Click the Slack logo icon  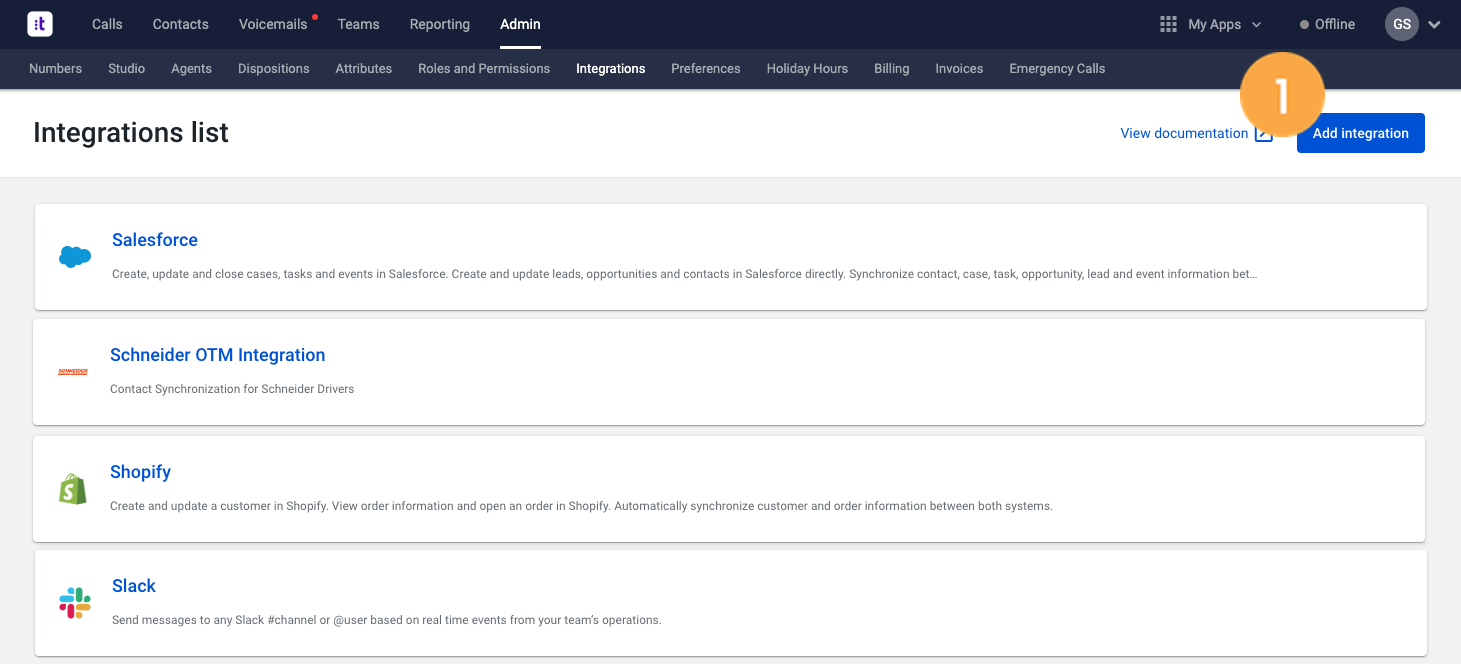[75, 603]
